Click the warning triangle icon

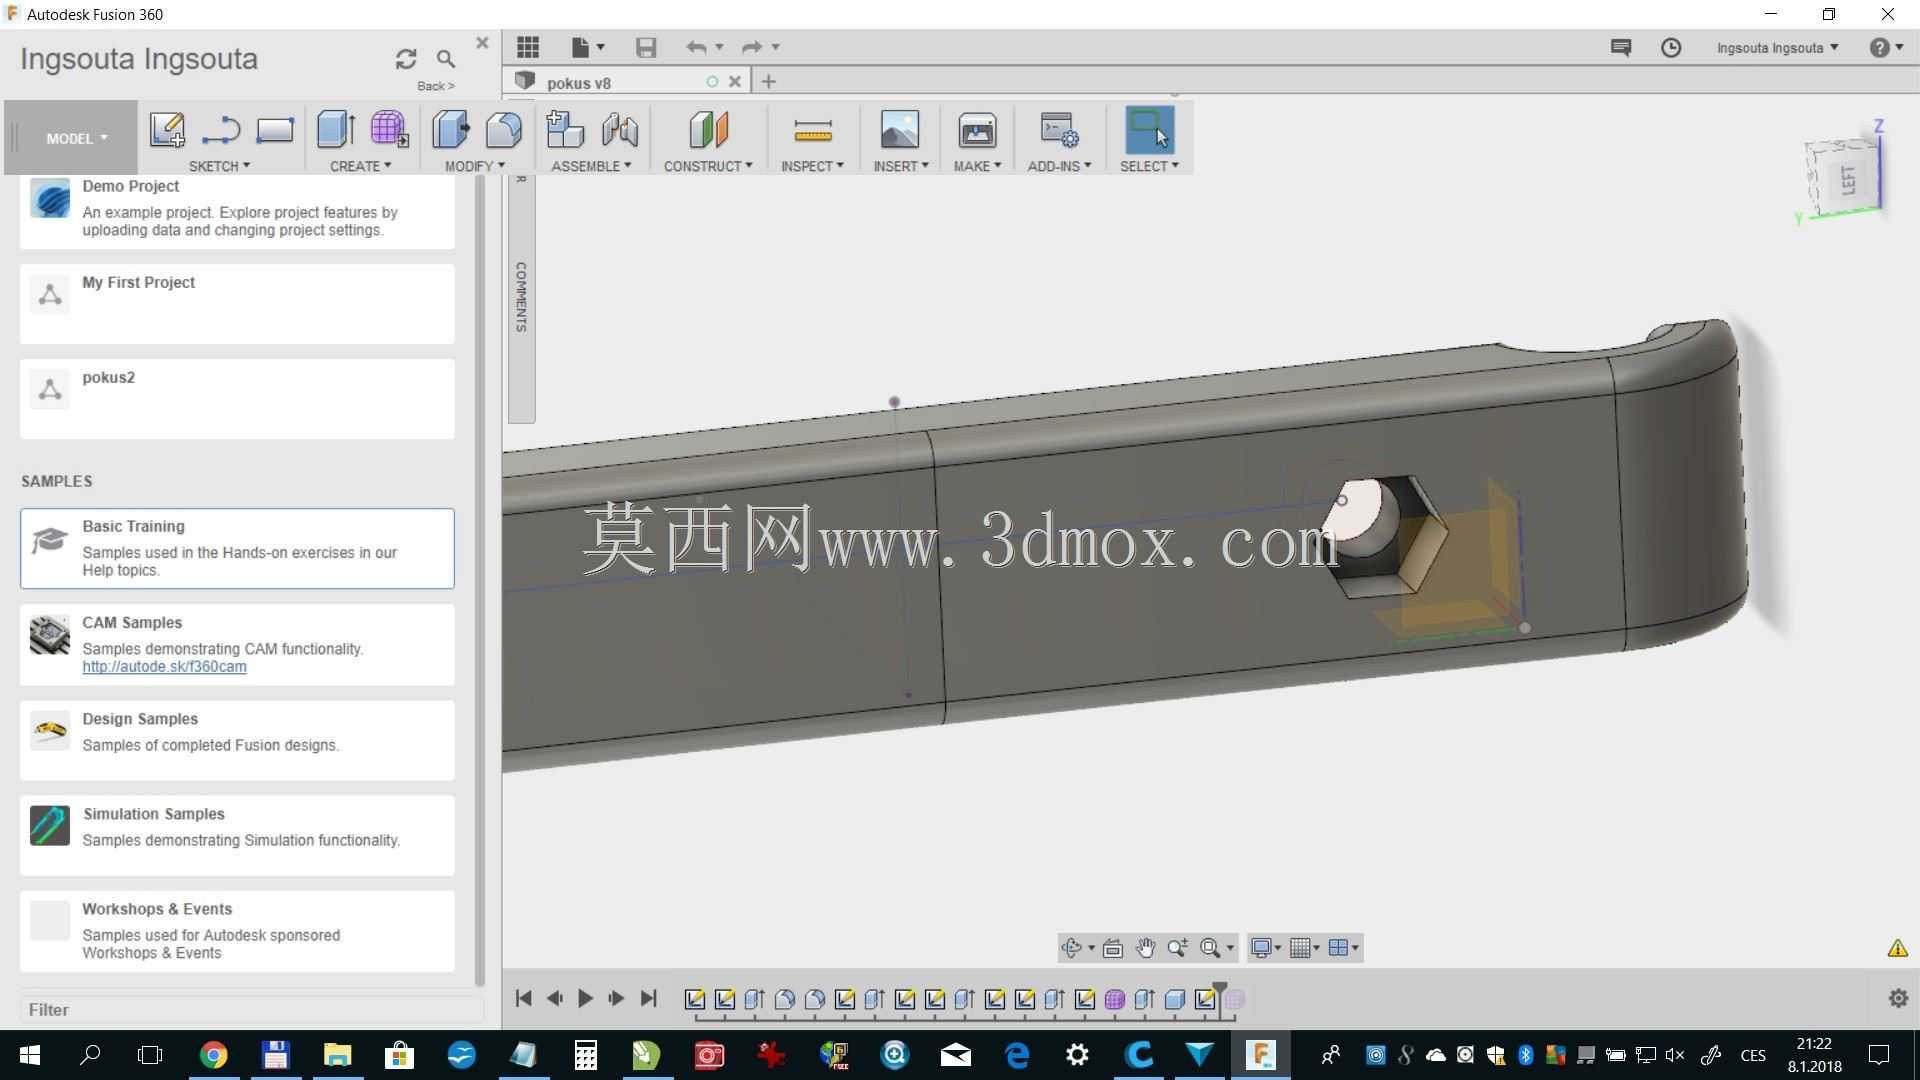(1897, 948)
